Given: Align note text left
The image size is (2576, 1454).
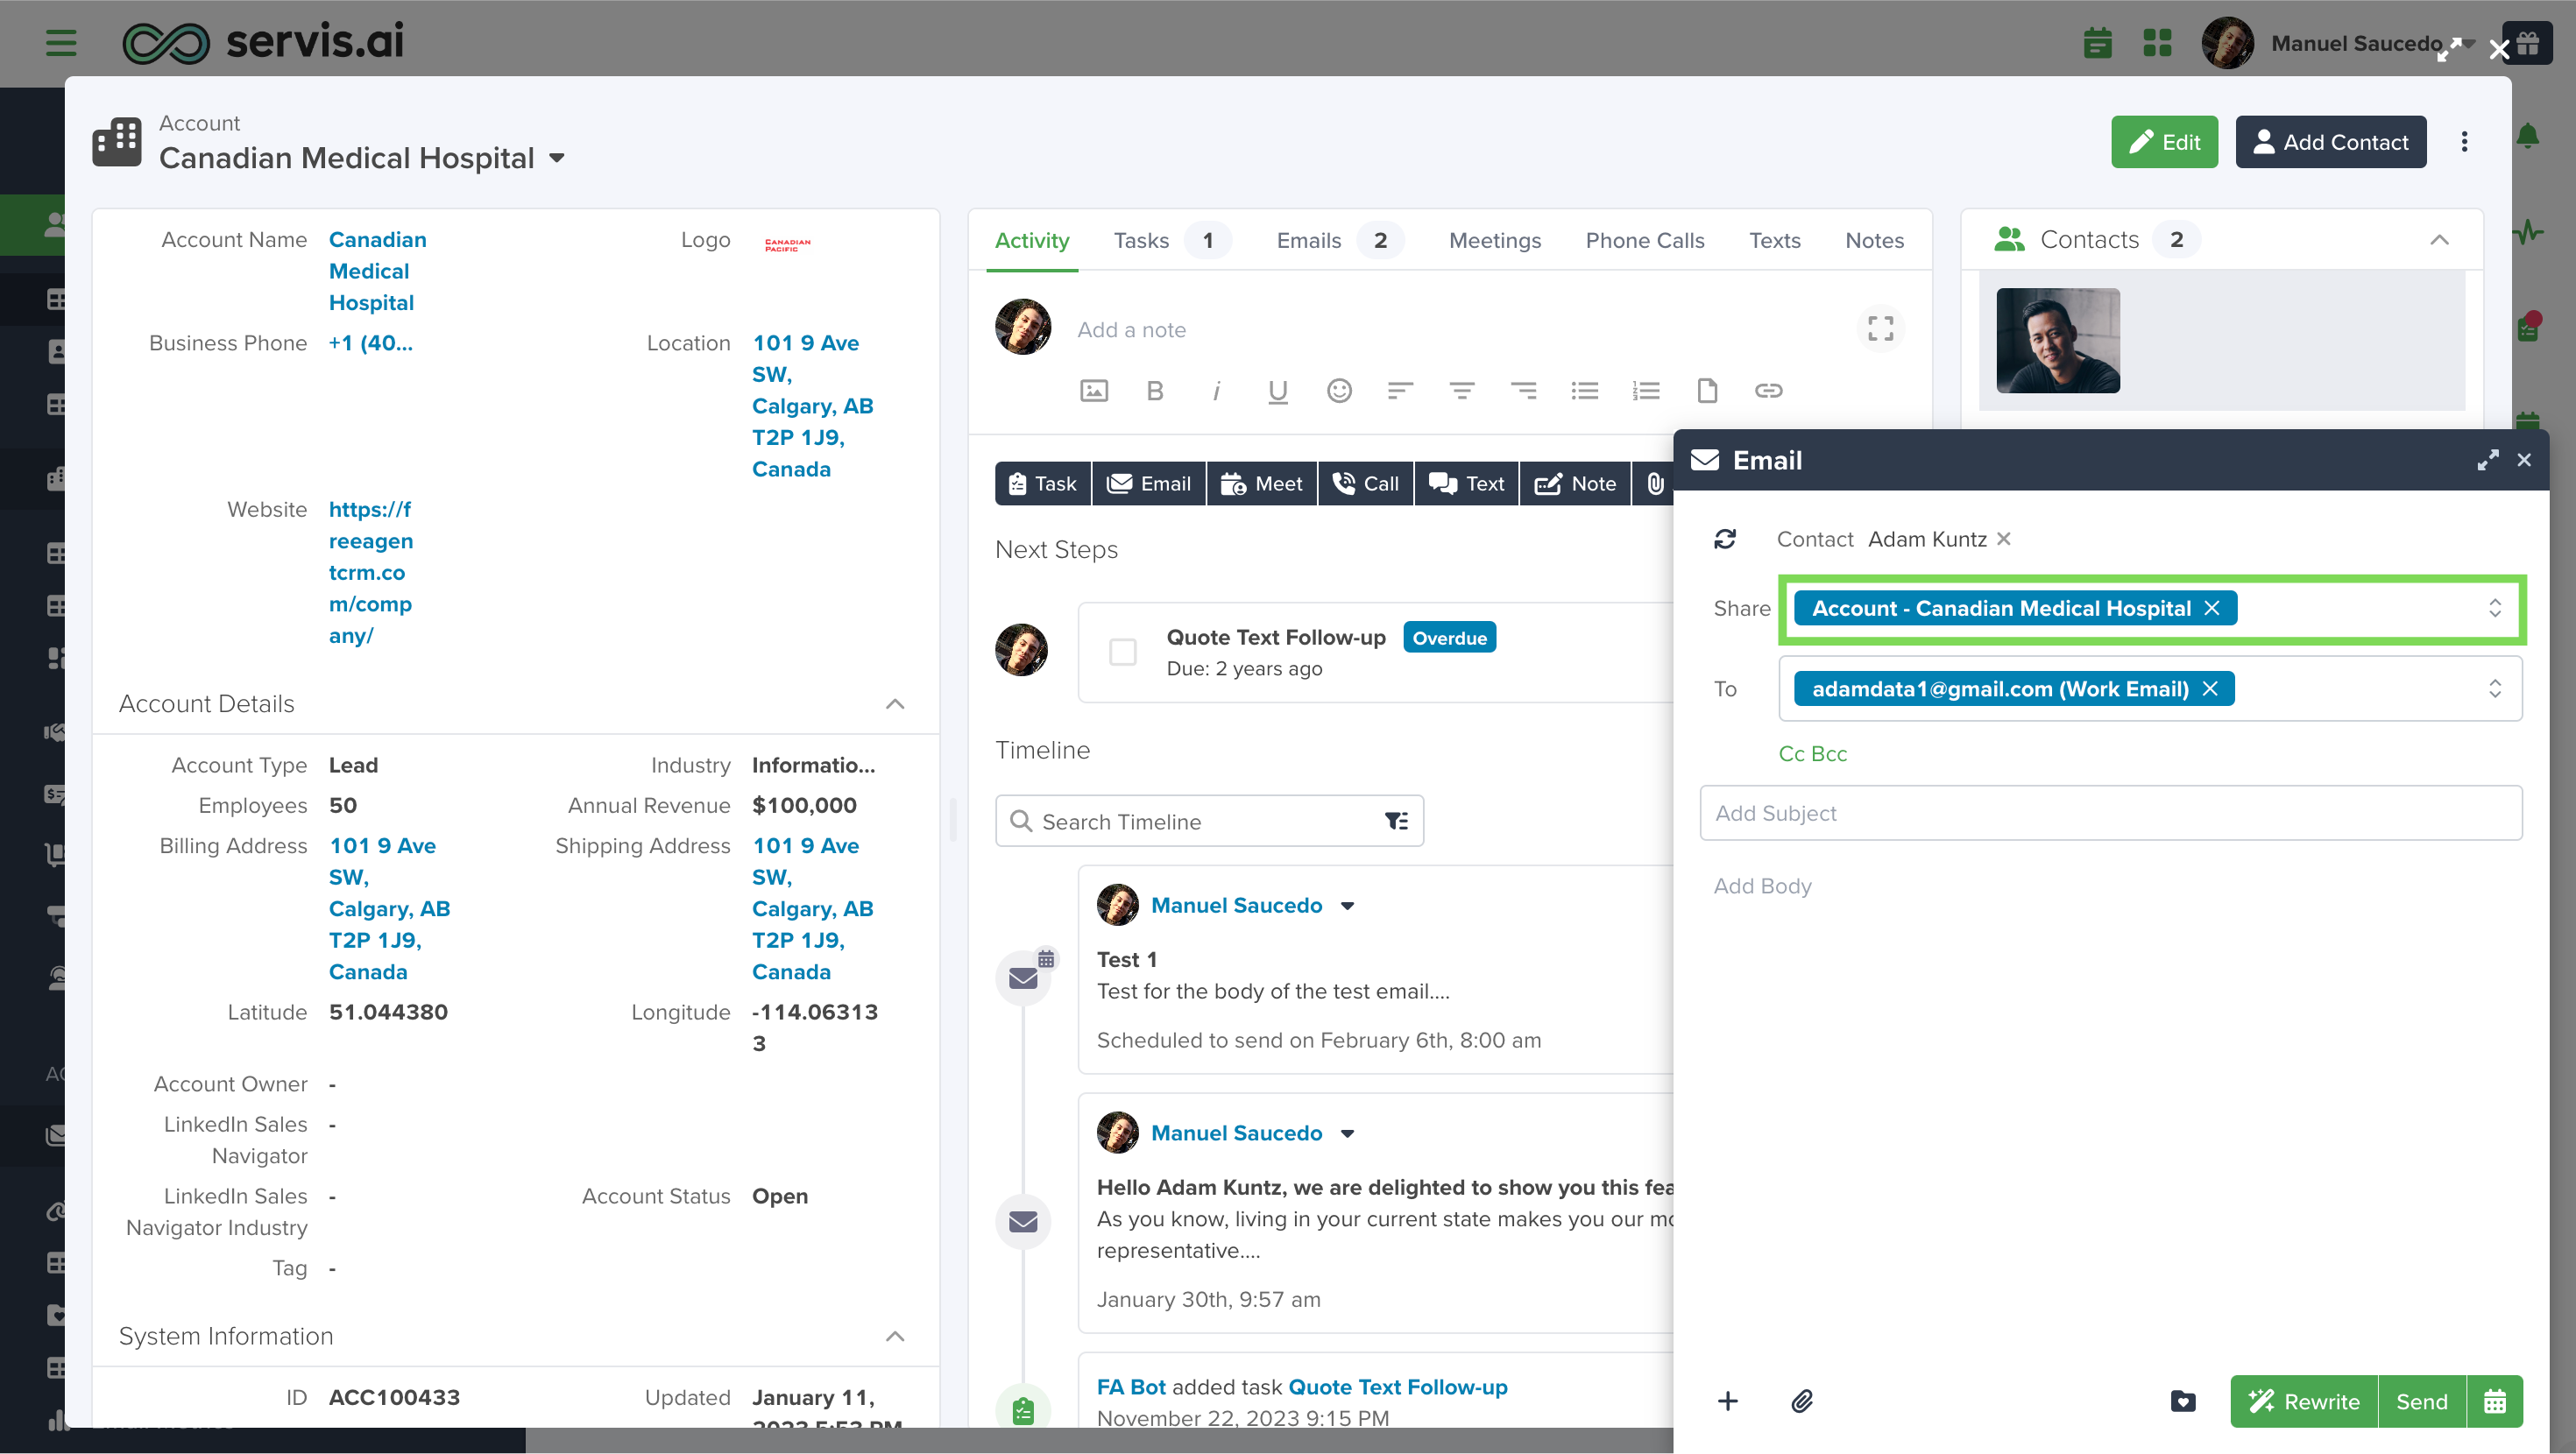Looking at the screenshot, I should [x=1400, y=391].
